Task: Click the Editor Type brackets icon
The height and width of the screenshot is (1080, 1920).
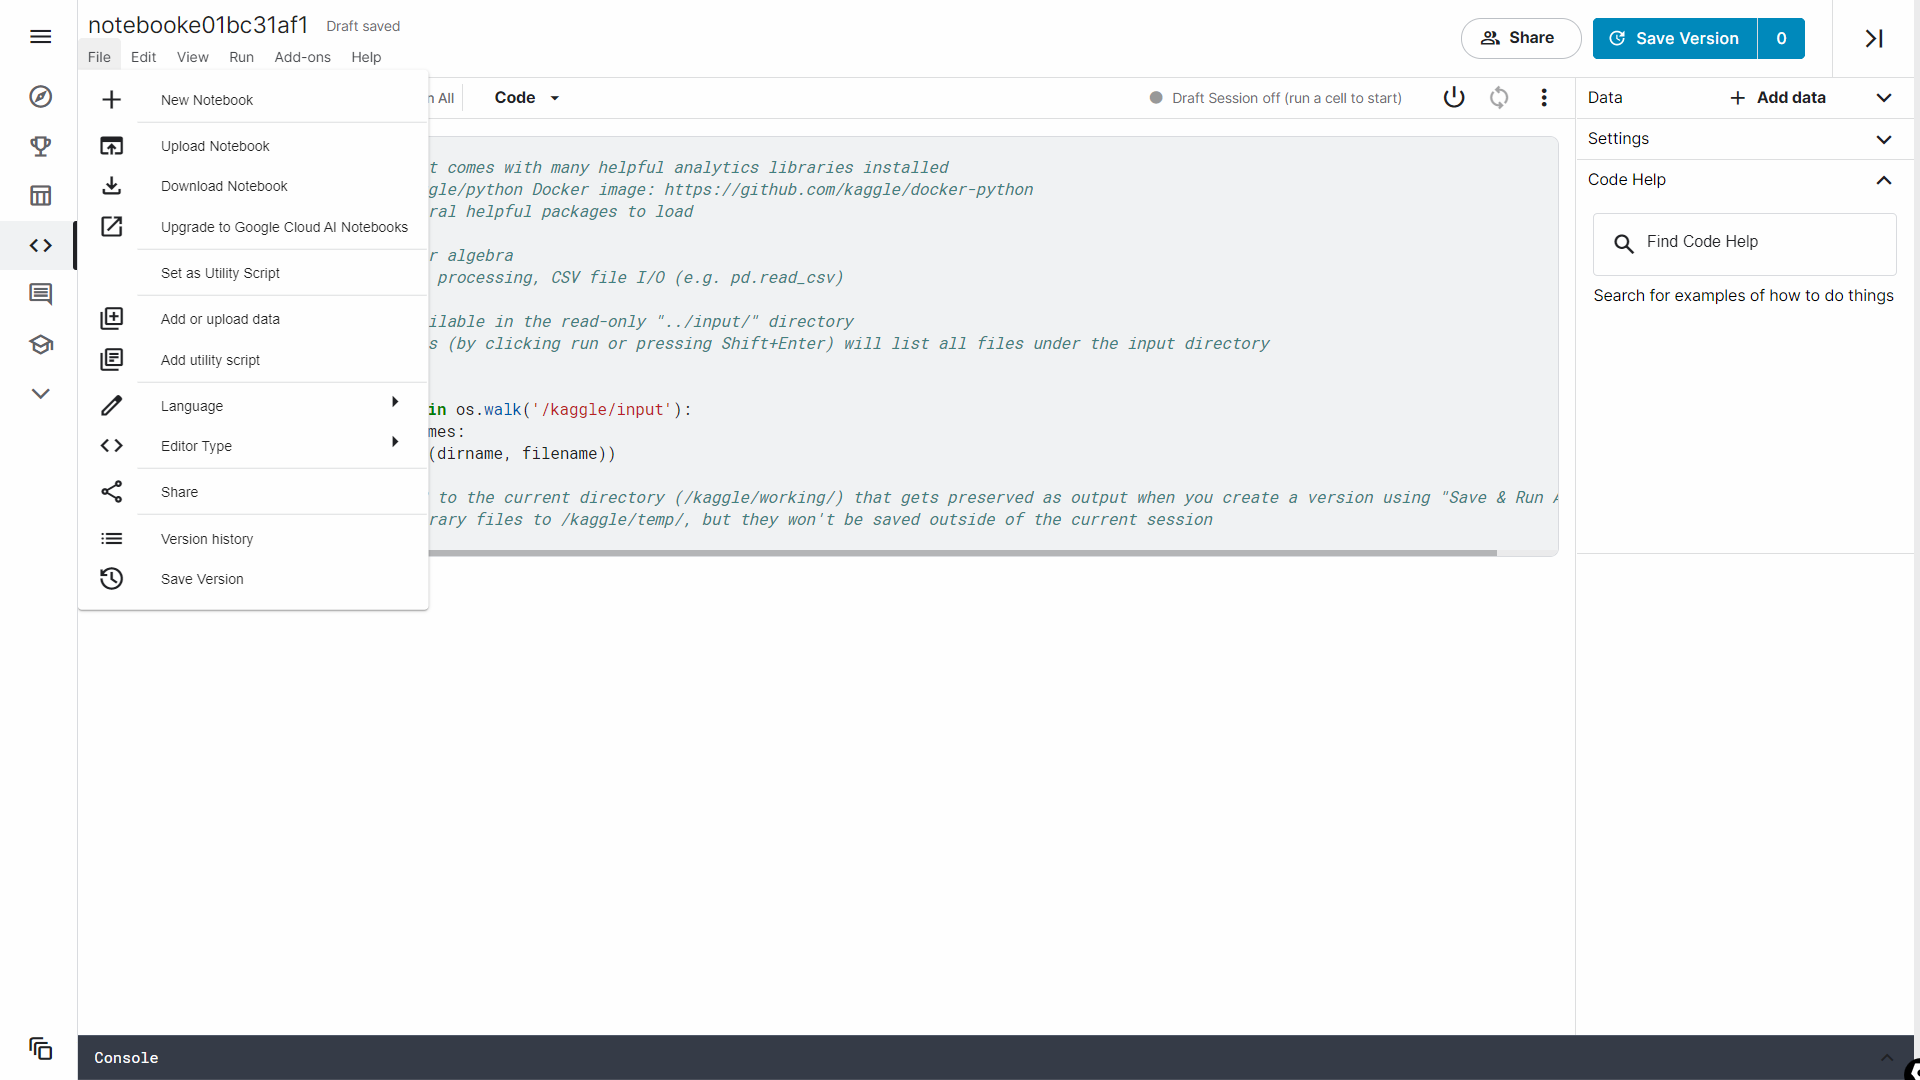Action: (112, 446)
